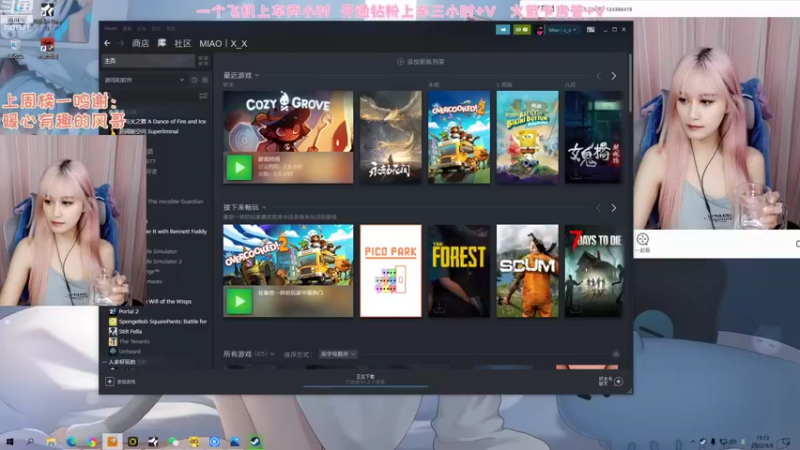This screenshot has width=800, height=450.
Task: Click the library home 主页 button
Action: 148,61
